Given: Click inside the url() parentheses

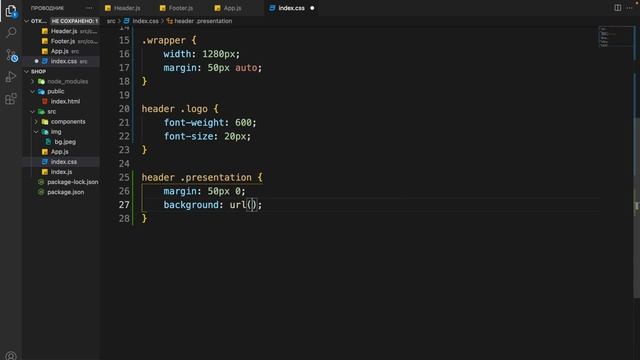Looking at the screenshot, I should [252, 205].
